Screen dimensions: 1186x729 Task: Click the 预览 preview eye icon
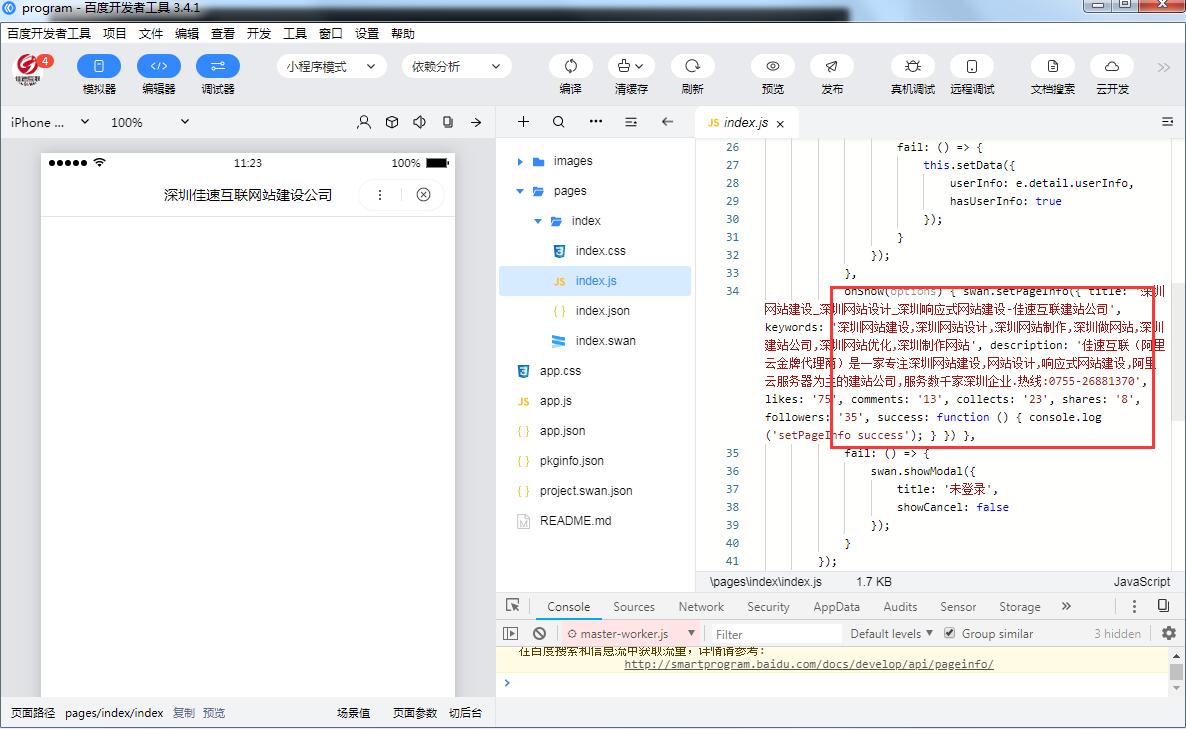coord(772,67)
